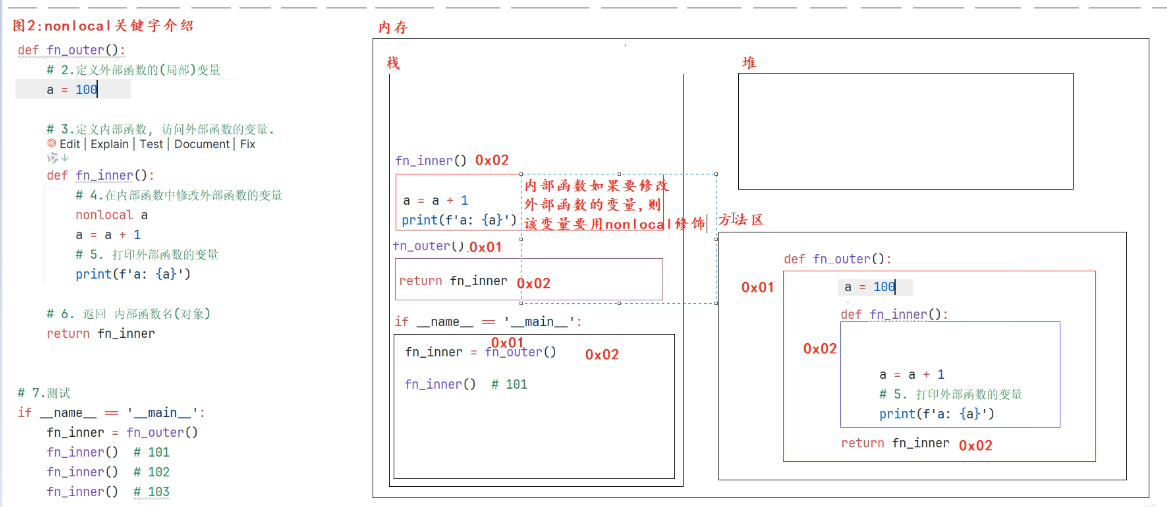Click the 'return fn_inner' stack frame box

click(x=528, y=279)
